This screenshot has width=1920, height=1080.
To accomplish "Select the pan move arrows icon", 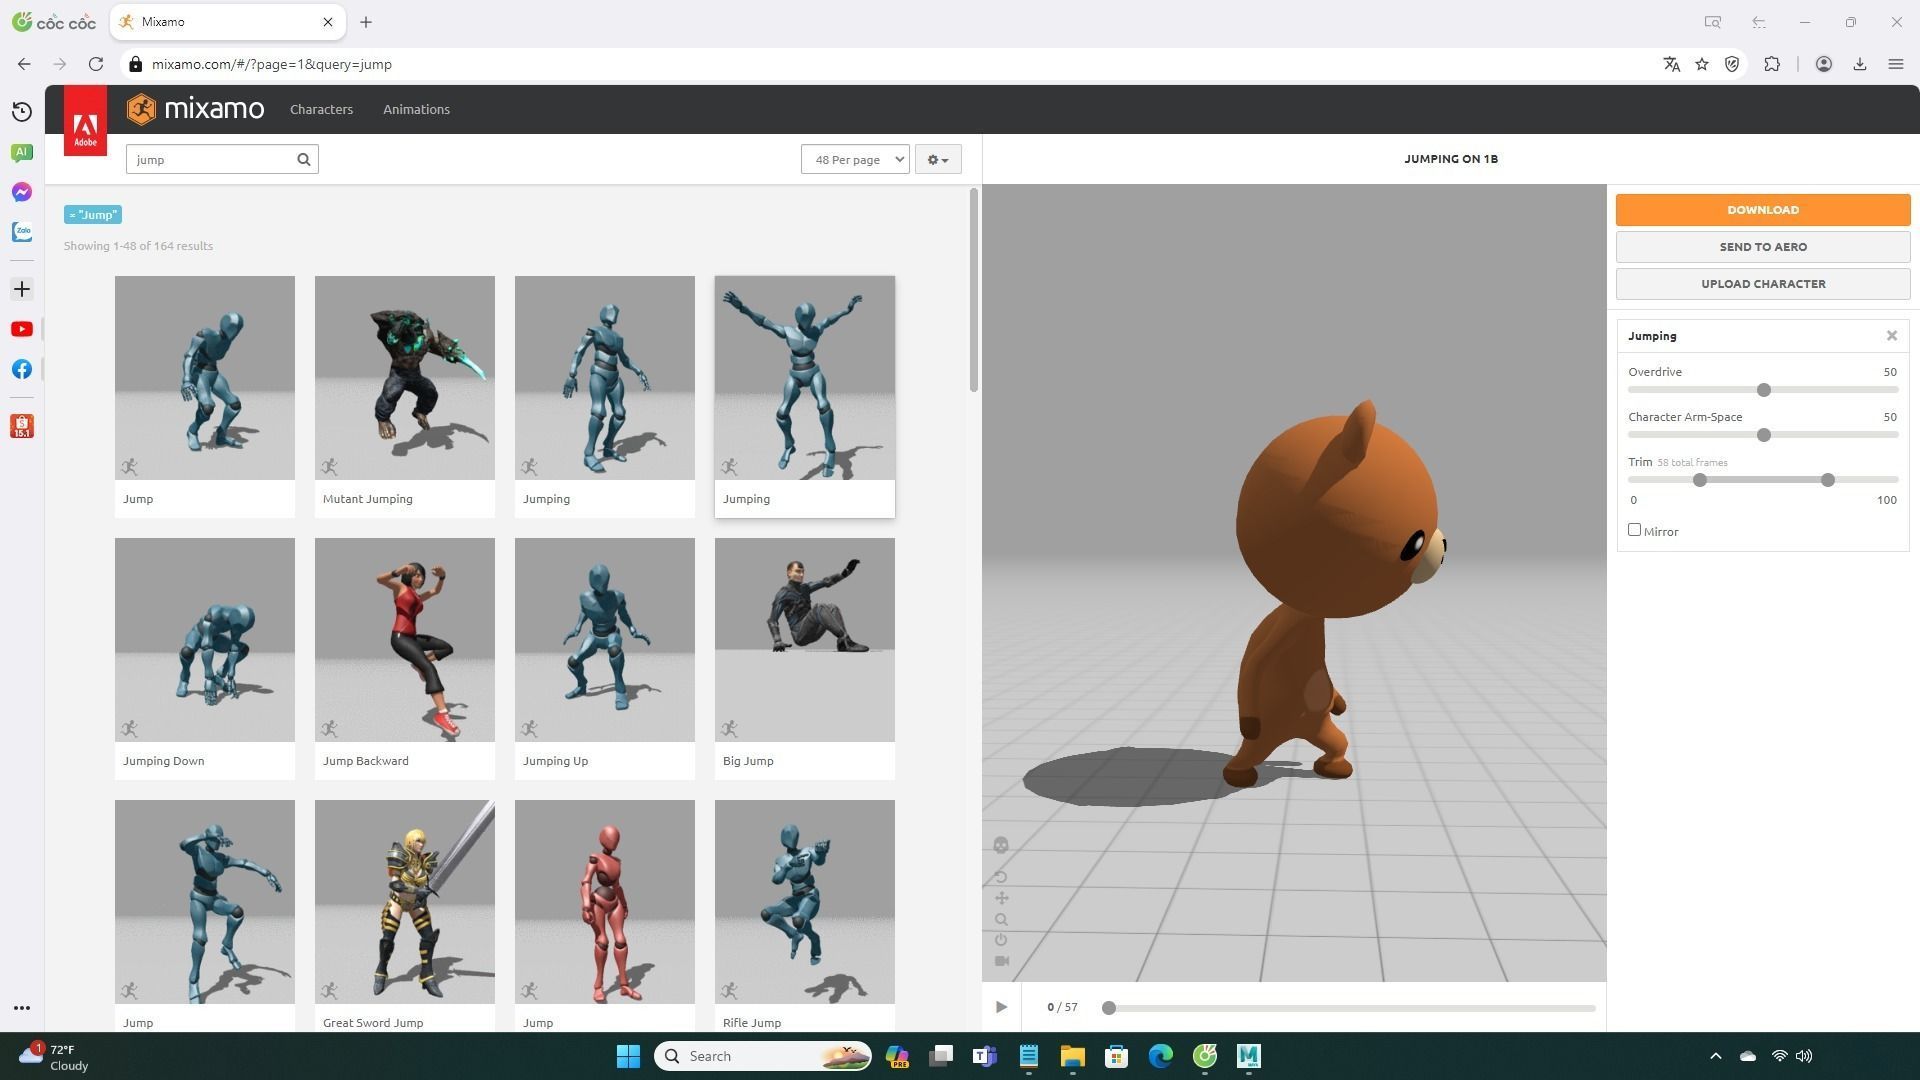I will pyautogui.click(x=1001, y=898).
